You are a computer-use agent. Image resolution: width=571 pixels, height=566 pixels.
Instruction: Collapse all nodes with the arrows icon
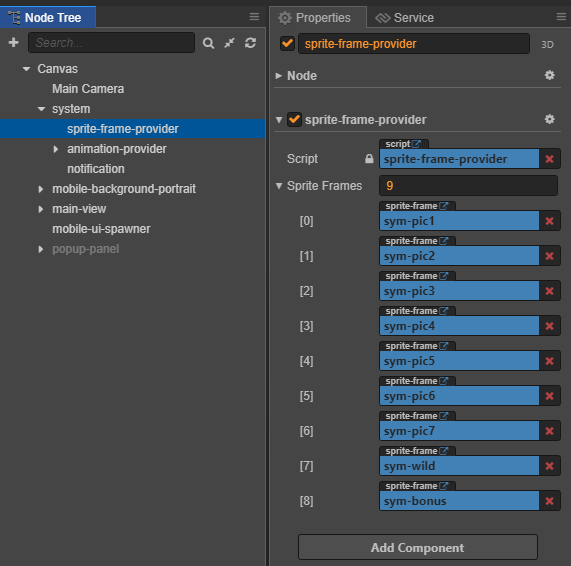(229, 43)
